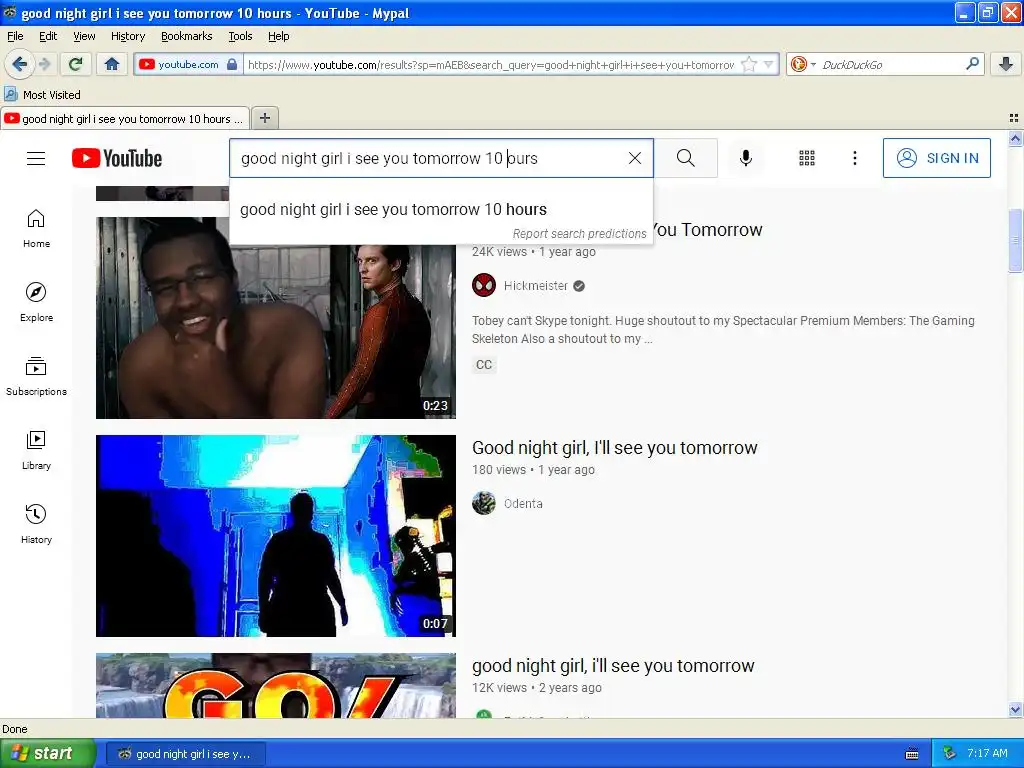Open Subscriptions in YouTube sidebar
Viewport: 1024px width, 768px height.
[36, 376]
